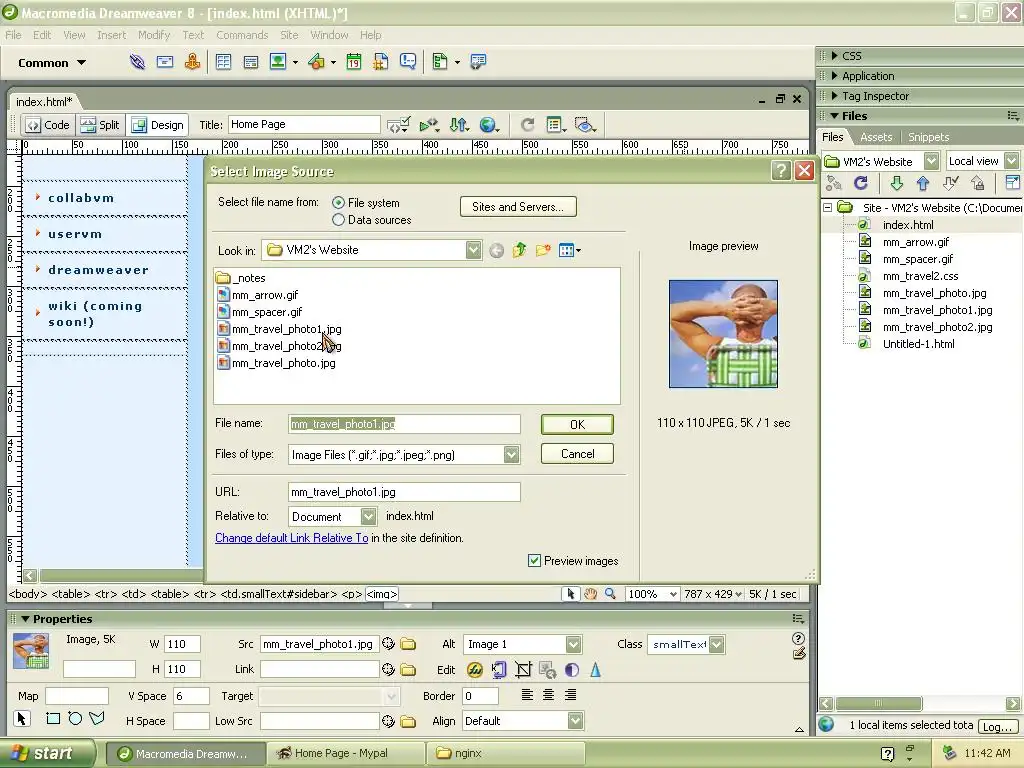Insert a table using Table icon
1024x768 pixels.
click(x=223, y=62)
